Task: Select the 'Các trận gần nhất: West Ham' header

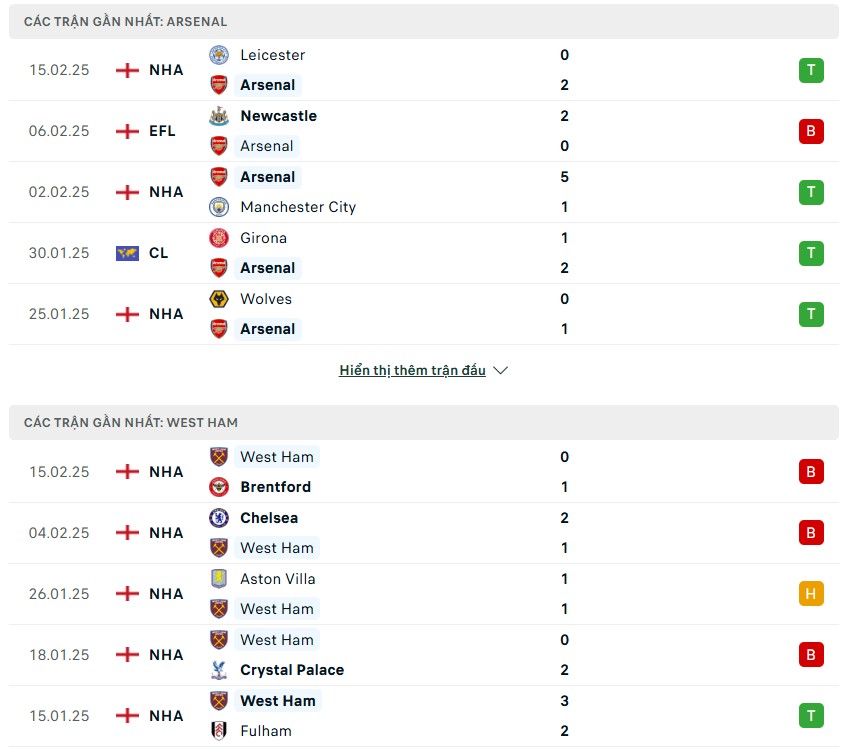Action: point(131,423)
